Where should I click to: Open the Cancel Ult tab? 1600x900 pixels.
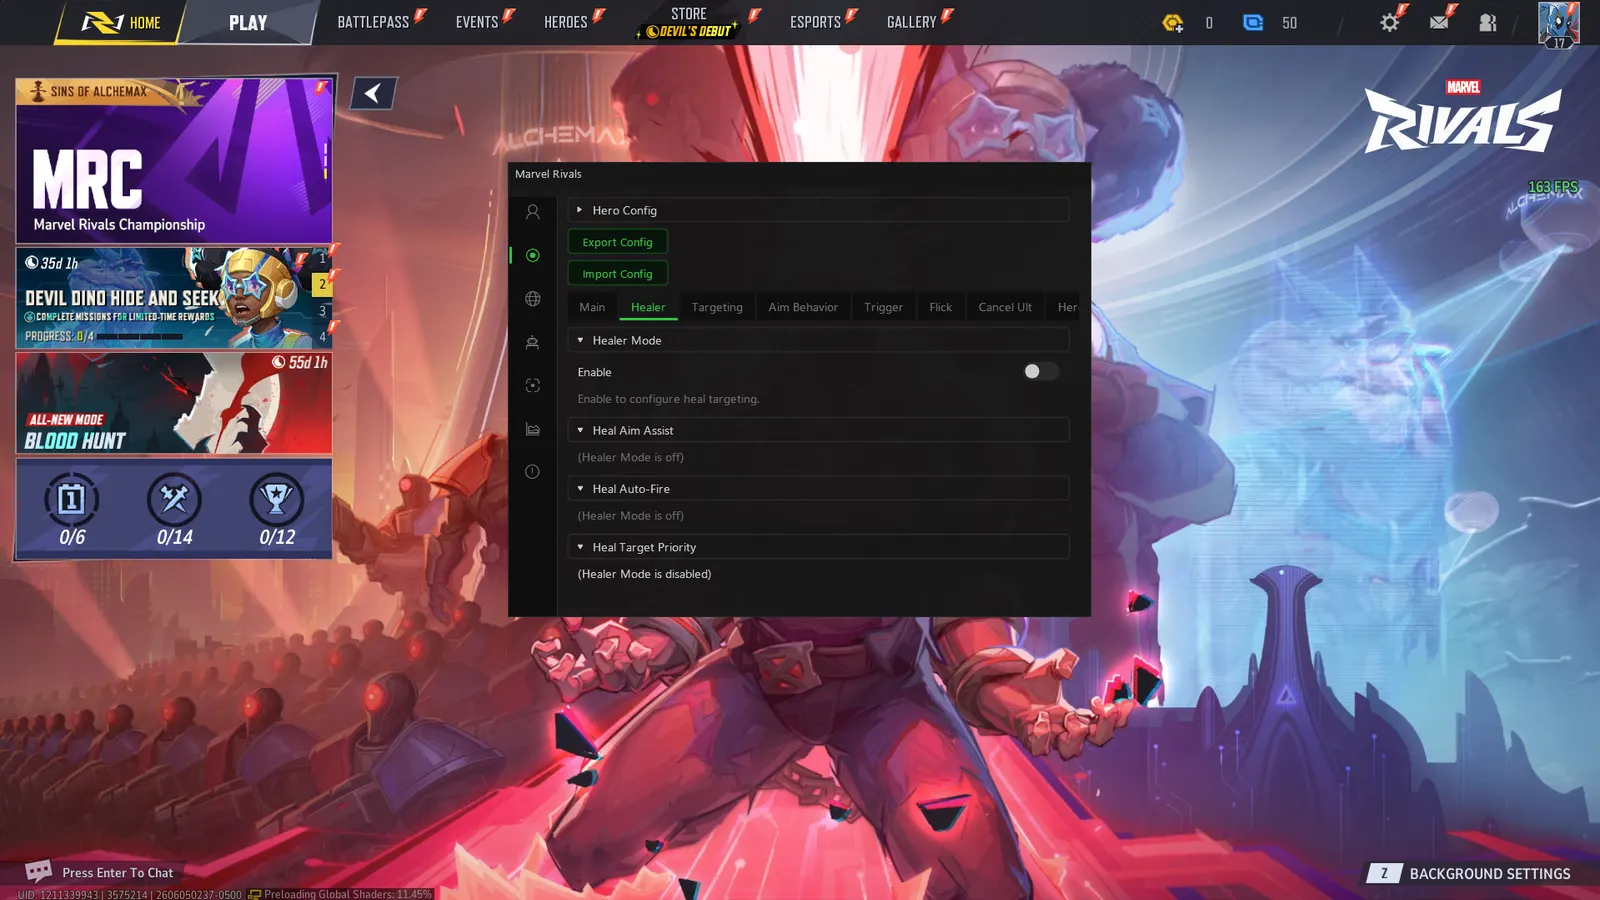click(x=1005, y=307)
